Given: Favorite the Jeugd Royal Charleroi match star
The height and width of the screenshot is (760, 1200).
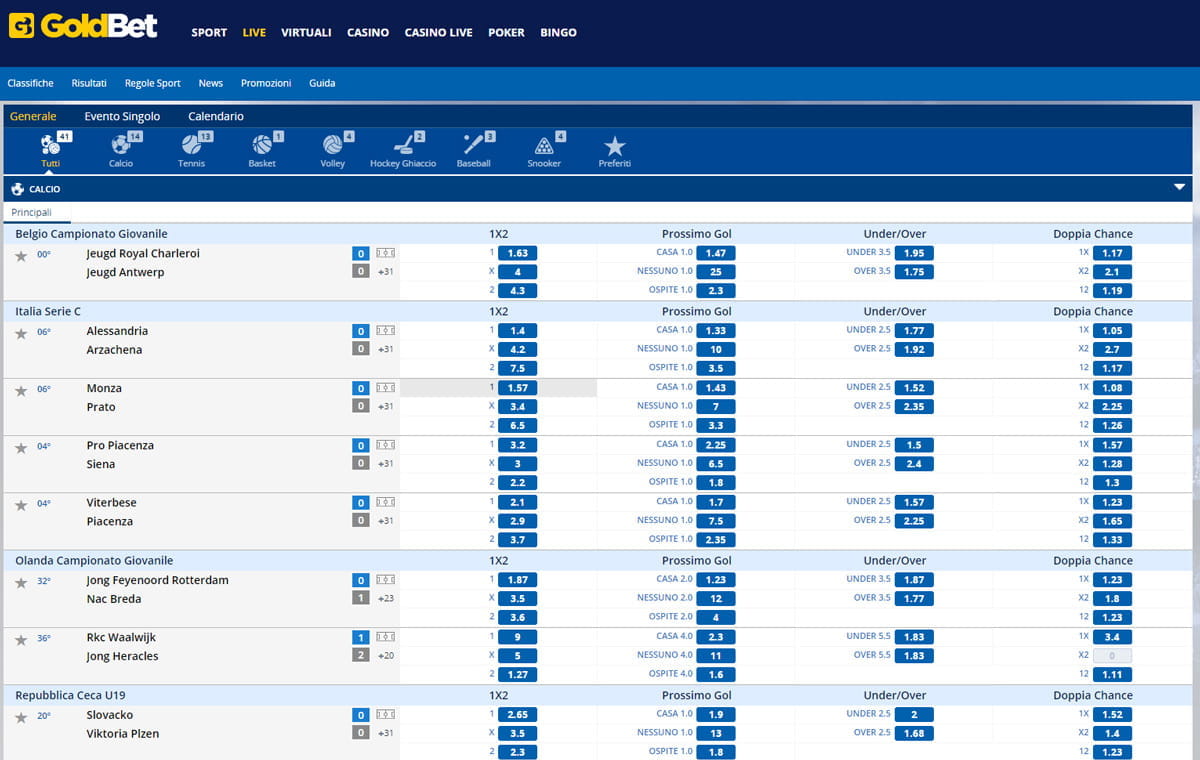Looking at the screenshot, I should pos(21,256).
